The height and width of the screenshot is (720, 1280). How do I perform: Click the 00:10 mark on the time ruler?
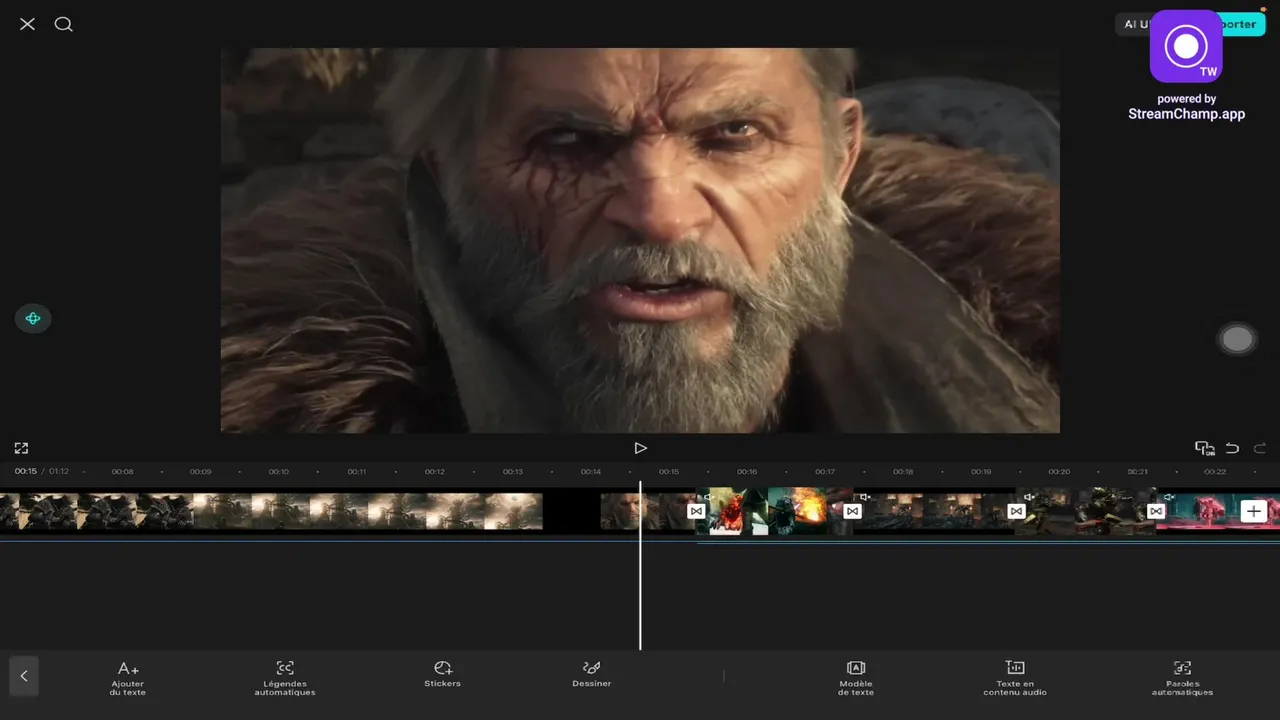tap(278, 471)
